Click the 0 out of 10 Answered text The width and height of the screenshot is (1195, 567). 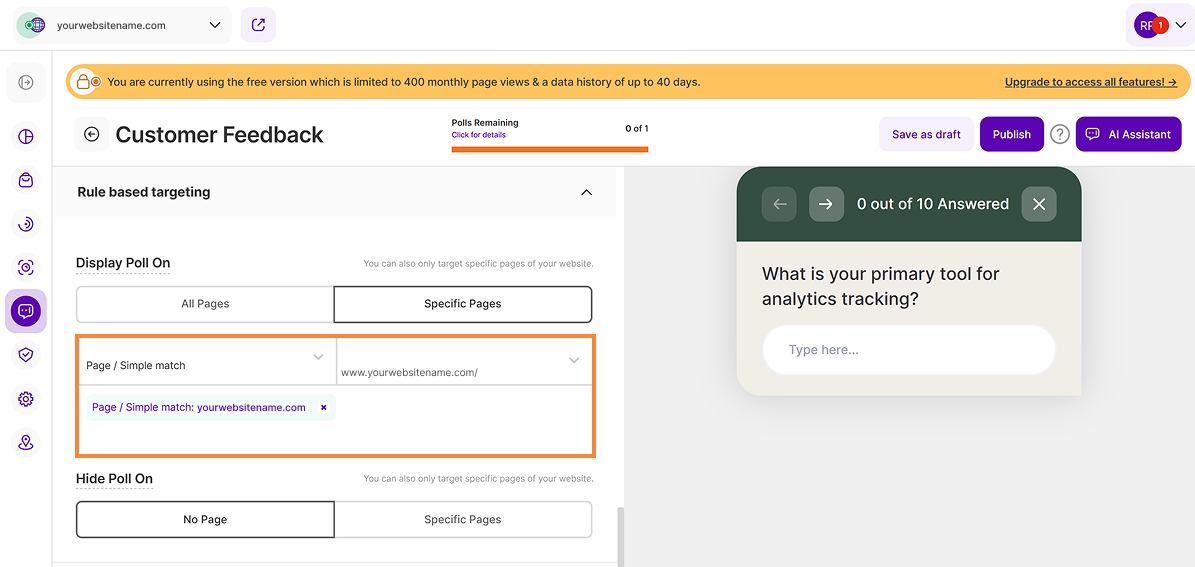(x=933, y=204)
